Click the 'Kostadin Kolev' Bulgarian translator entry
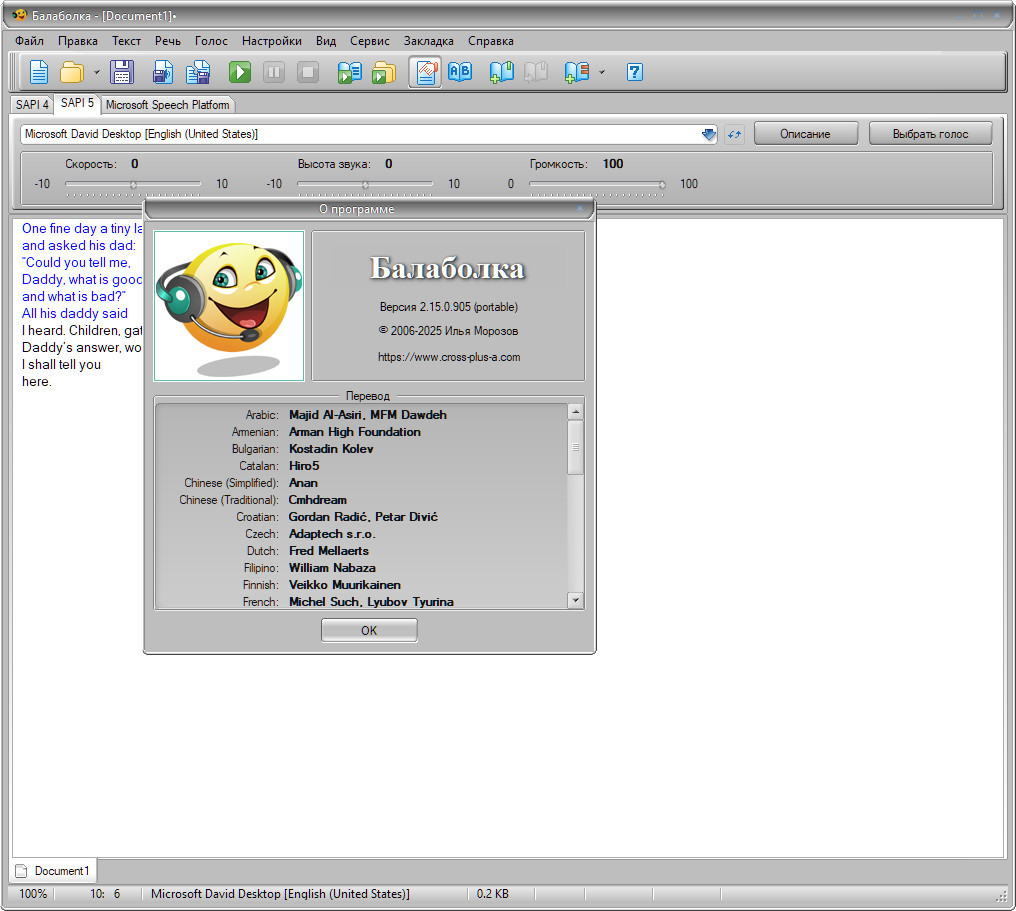The image size is (1016, 911). pos(331,448)
